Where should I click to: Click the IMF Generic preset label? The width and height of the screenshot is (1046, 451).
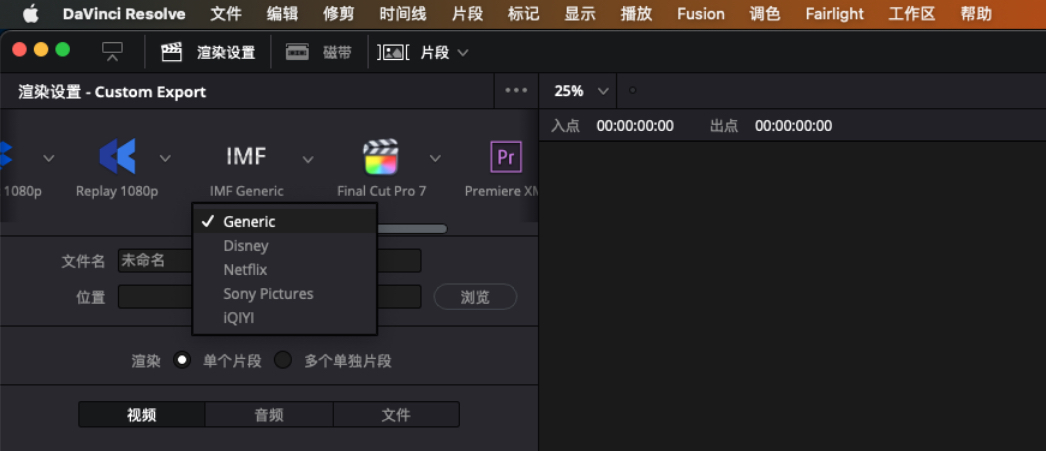(247, 191)
